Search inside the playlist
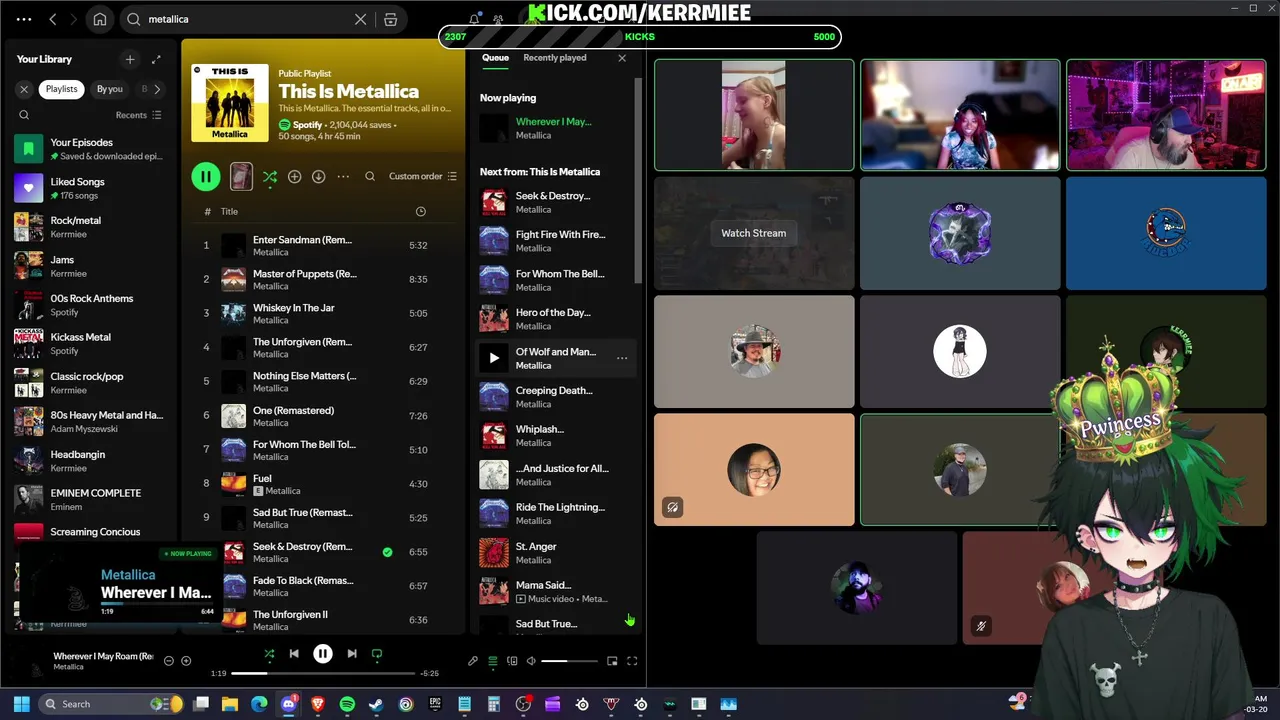Image resolution: width=1280 pixels, height=720 pixels. tap(370, 177)
